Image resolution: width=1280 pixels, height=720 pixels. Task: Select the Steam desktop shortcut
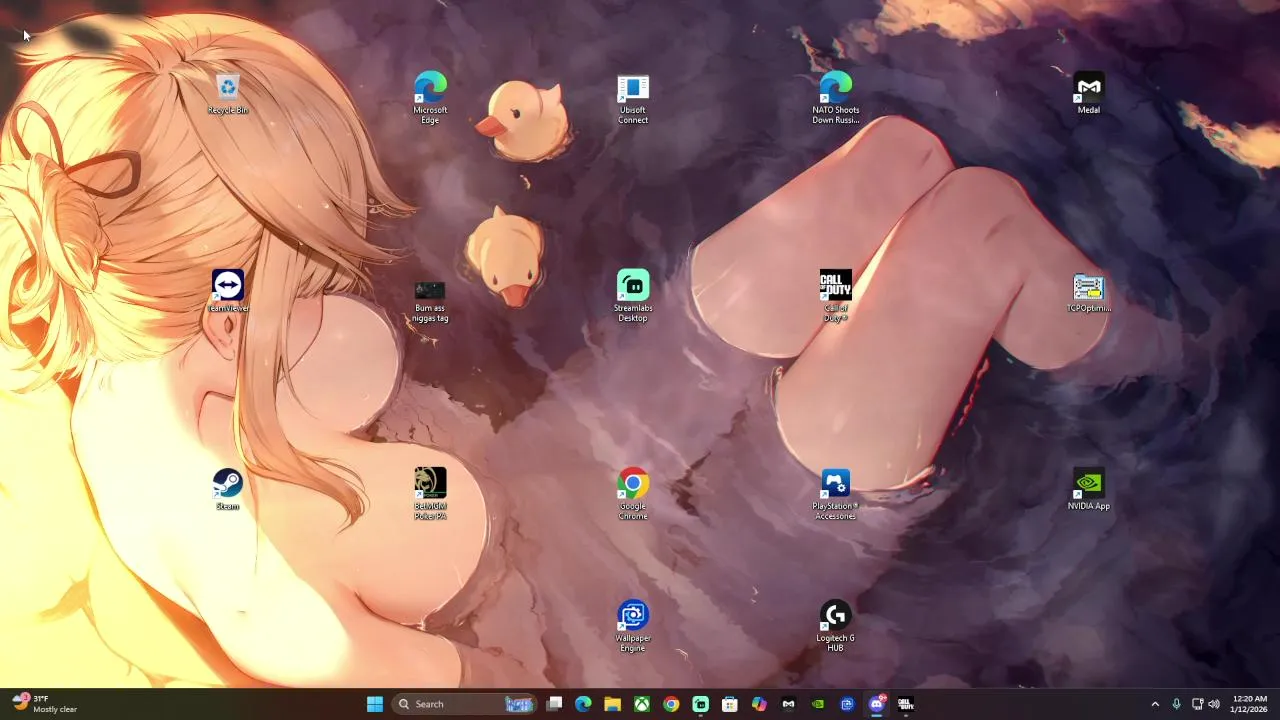point(228,490)
